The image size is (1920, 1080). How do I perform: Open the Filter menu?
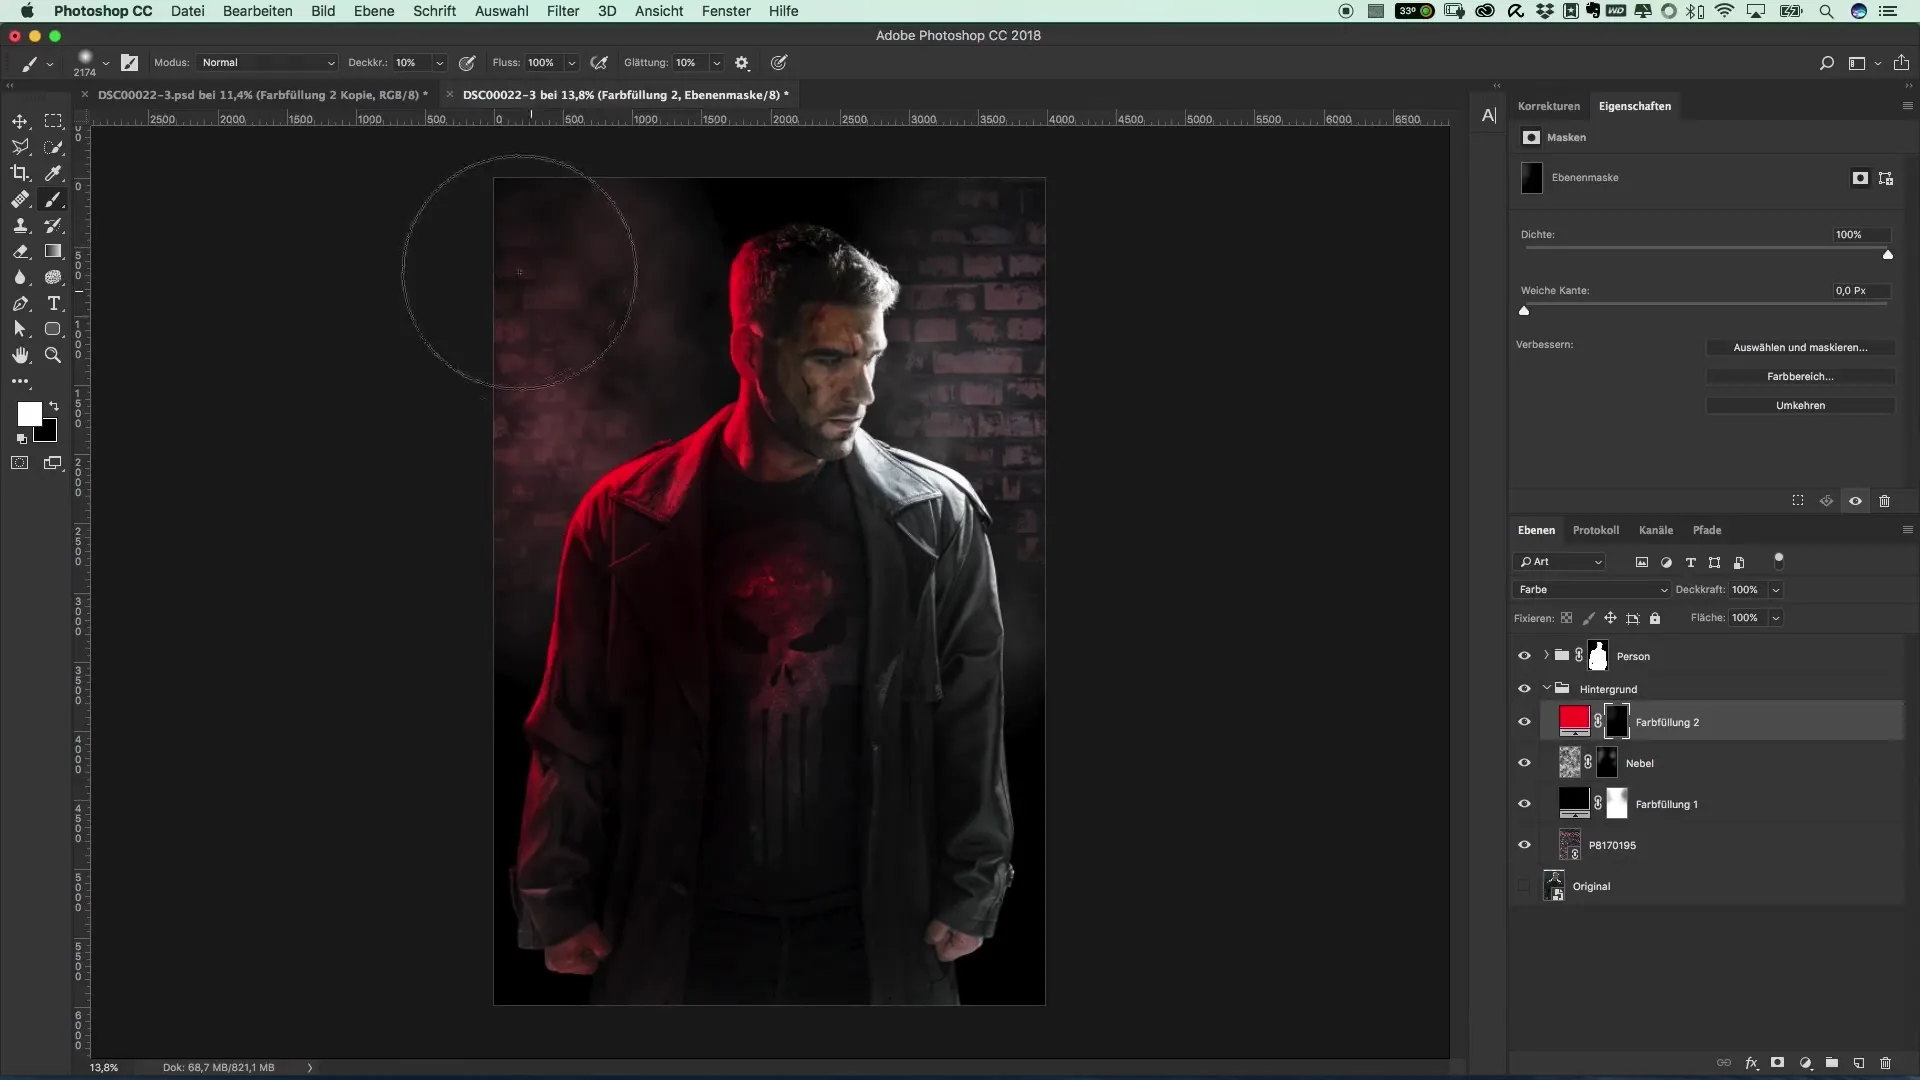563,11
